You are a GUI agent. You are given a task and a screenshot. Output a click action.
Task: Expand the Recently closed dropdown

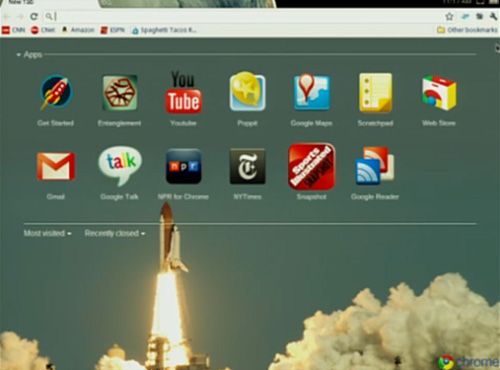click(x=115, y=233)
